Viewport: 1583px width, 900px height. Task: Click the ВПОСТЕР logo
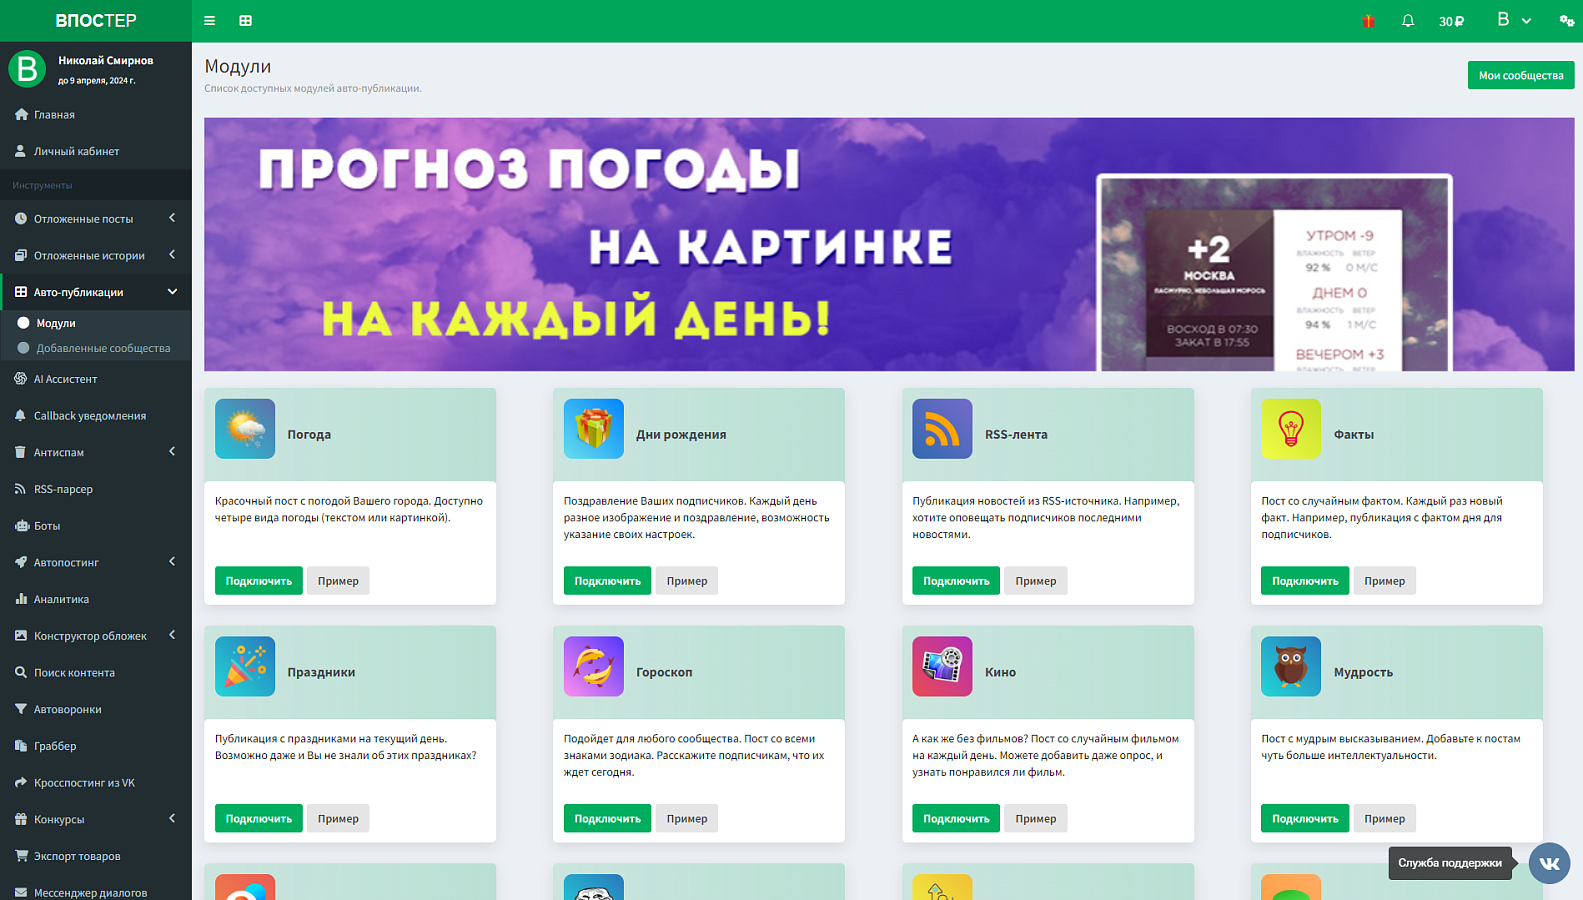[96, 21]
